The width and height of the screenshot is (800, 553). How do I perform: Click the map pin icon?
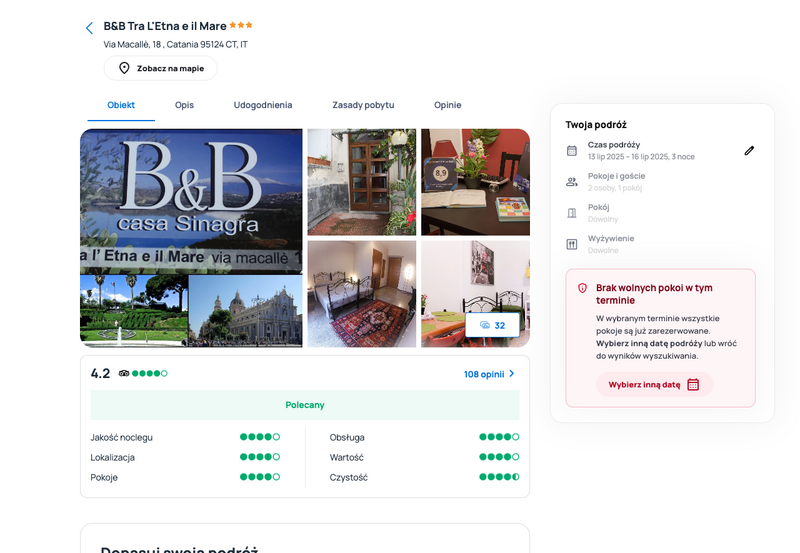(x=124, y=68)
